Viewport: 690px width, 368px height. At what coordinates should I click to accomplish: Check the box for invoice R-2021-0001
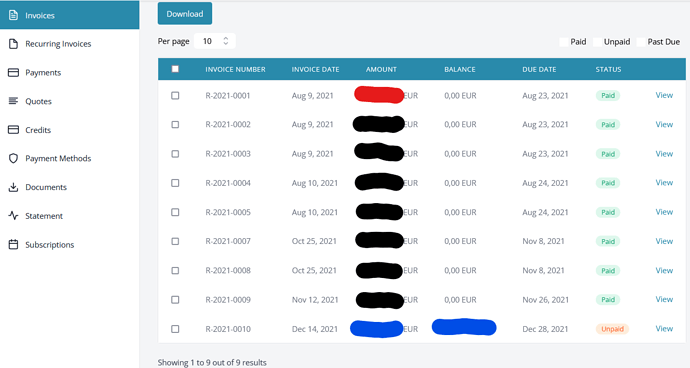tap(175, 96)
